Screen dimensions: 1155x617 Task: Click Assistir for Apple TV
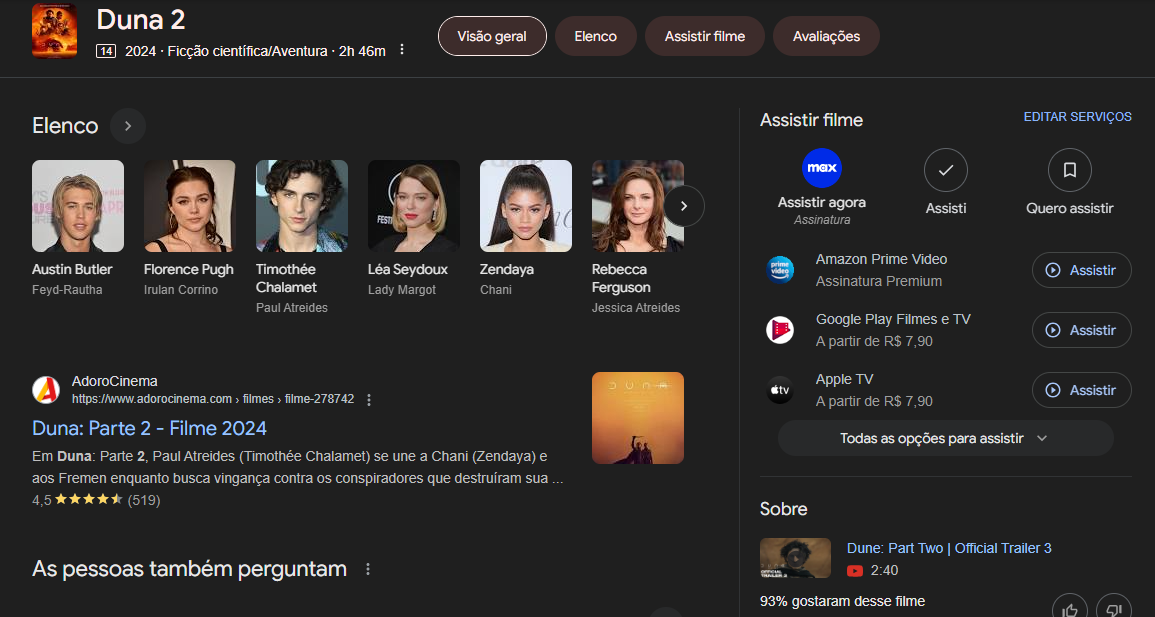[1081, 390]
